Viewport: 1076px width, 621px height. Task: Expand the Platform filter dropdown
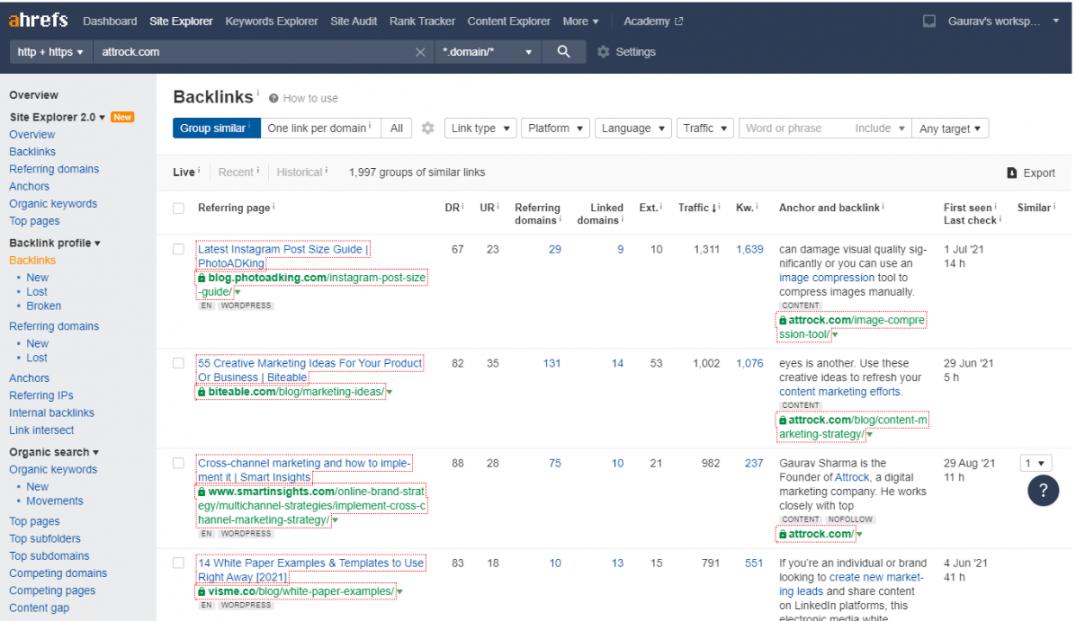click(555, 128)
